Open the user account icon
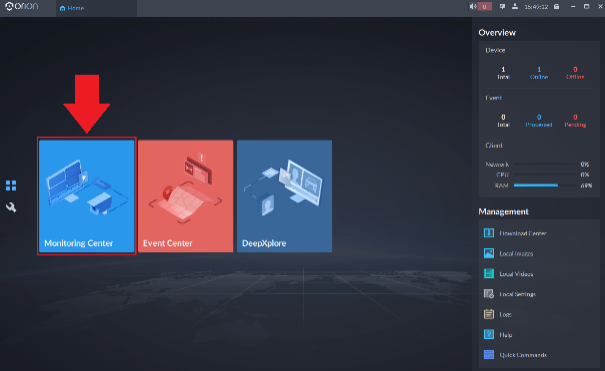Screen dimensions: 605x371 tap(515, 7)
